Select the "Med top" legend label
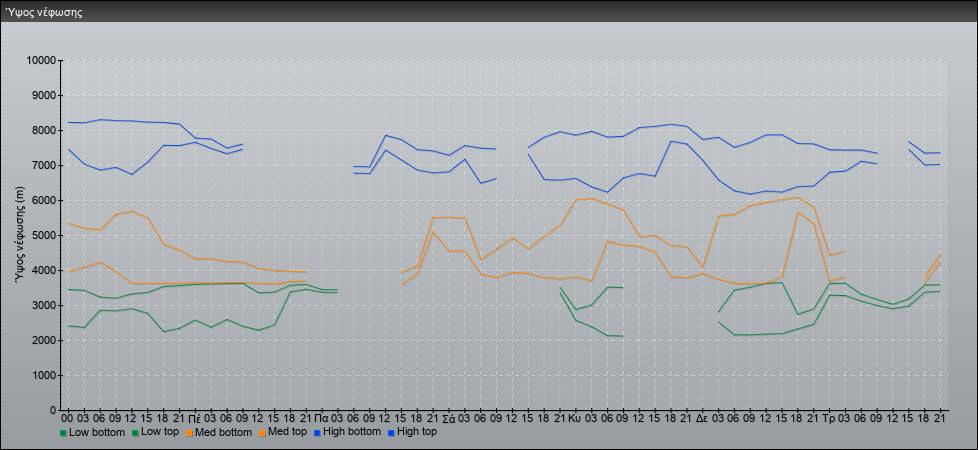This screenshot has height=450, width=978. 288,431
